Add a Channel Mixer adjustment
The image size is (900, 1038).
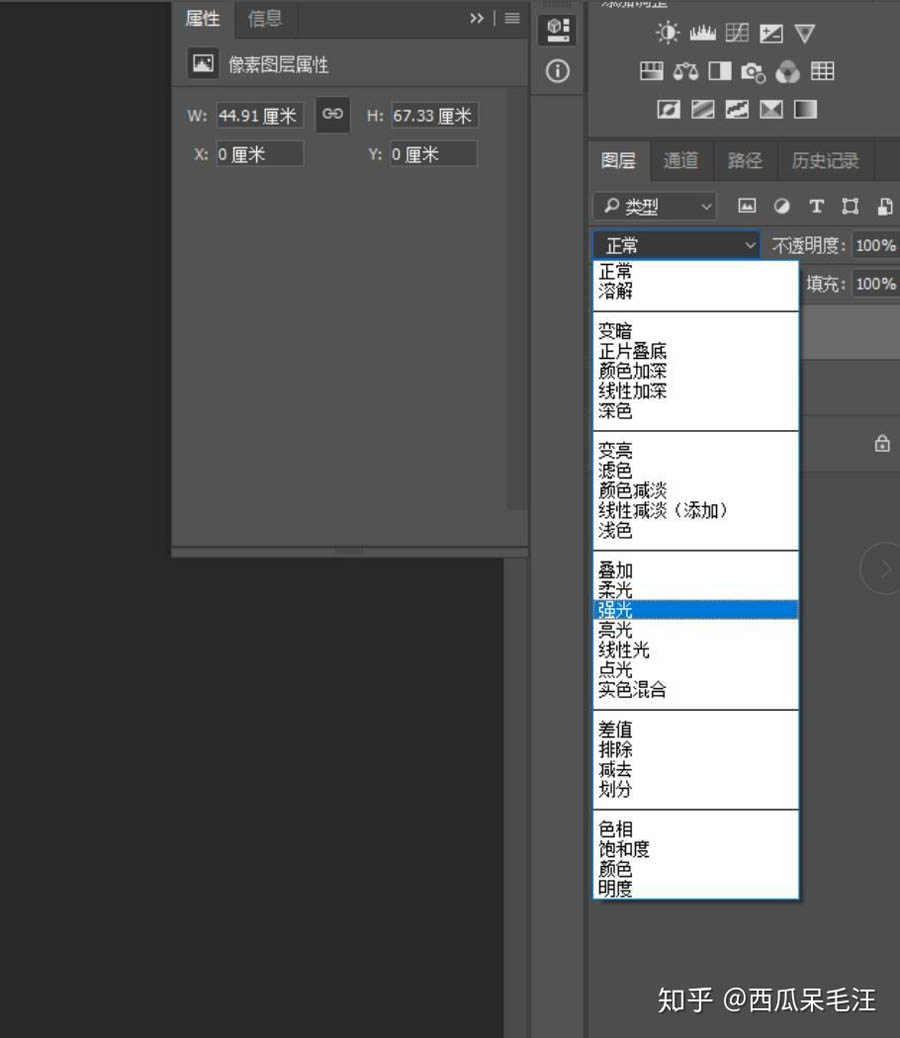click(x=788, y=71)
